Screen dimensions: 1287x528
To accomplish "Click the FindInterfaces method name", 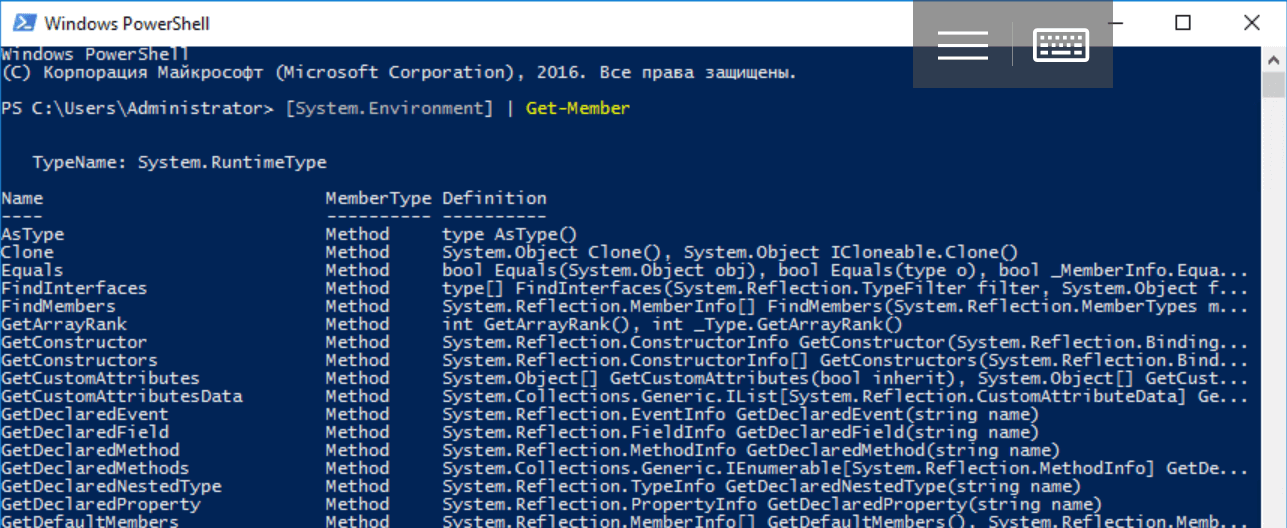I will [x=74, y=288].
